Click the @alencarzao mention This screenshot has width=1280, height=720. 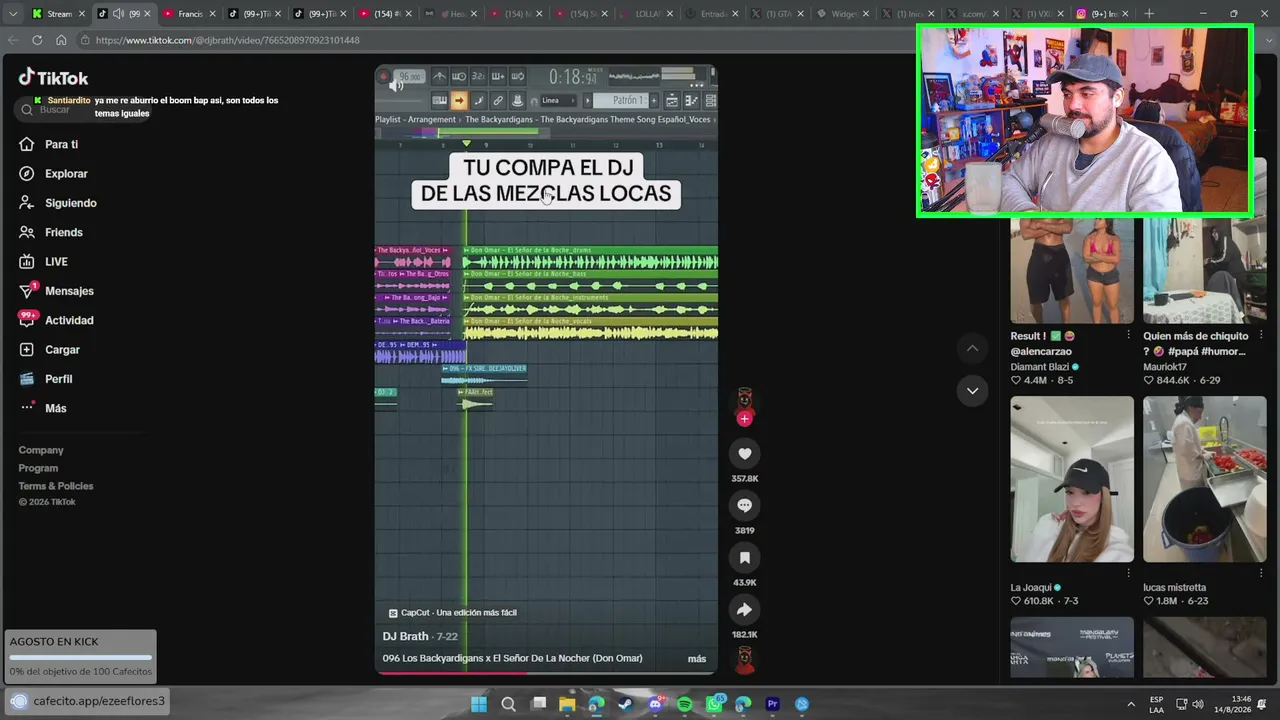[x=1041, y=352]
